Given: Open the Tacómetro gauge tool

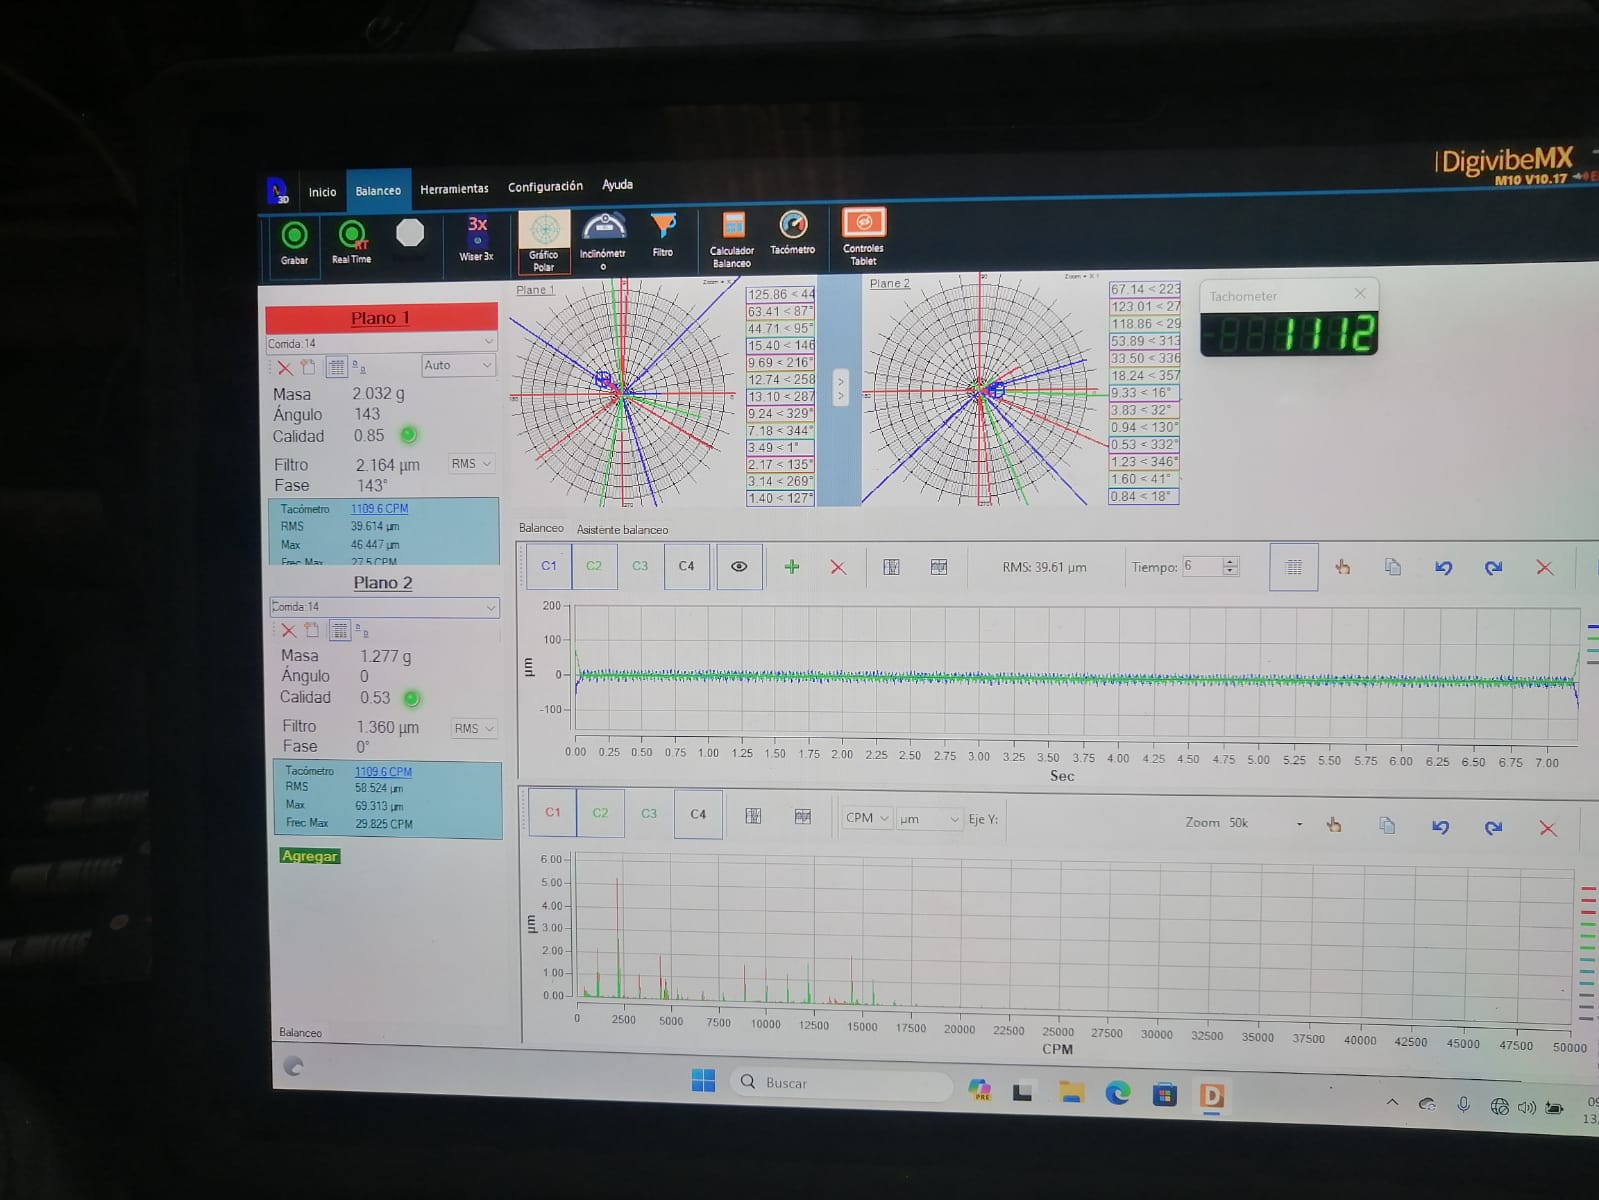Looking at the screenshot, I should pos(793,233).
